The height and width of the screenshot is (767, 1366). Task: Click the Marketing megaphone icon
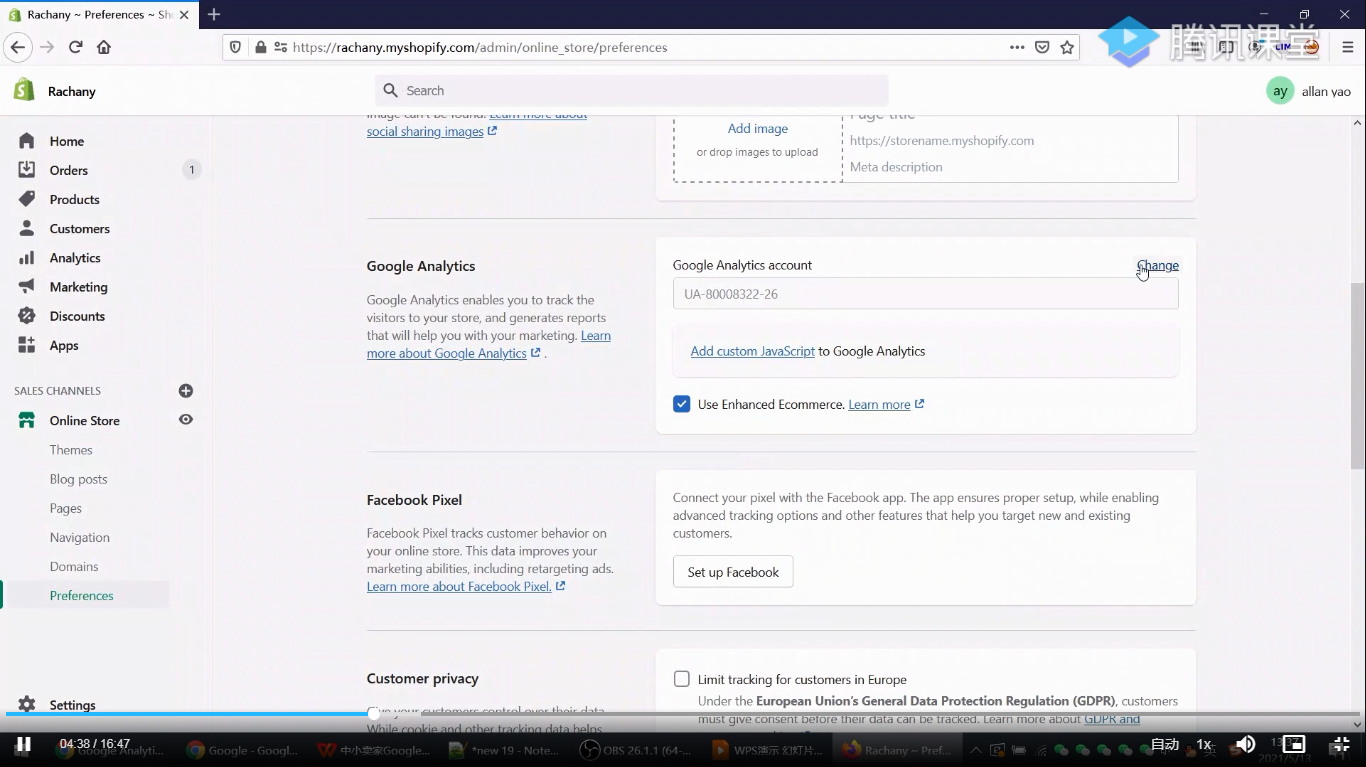tap(27, 287)
